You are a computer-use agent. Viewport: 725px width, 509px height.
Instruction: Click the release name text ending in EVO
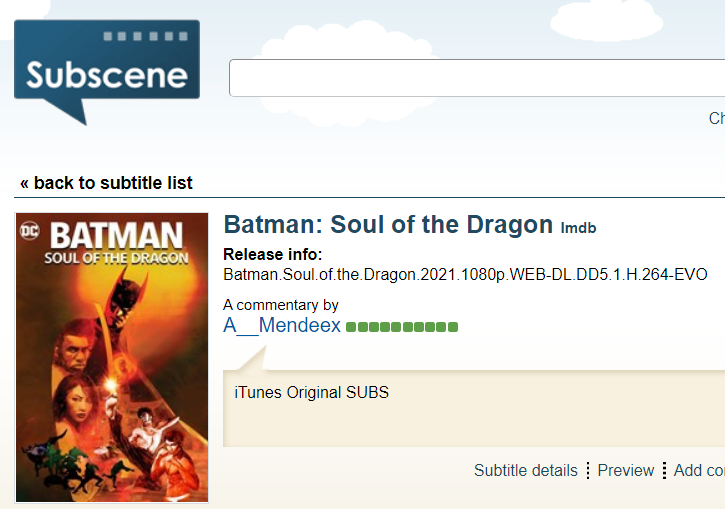point(465,274)
